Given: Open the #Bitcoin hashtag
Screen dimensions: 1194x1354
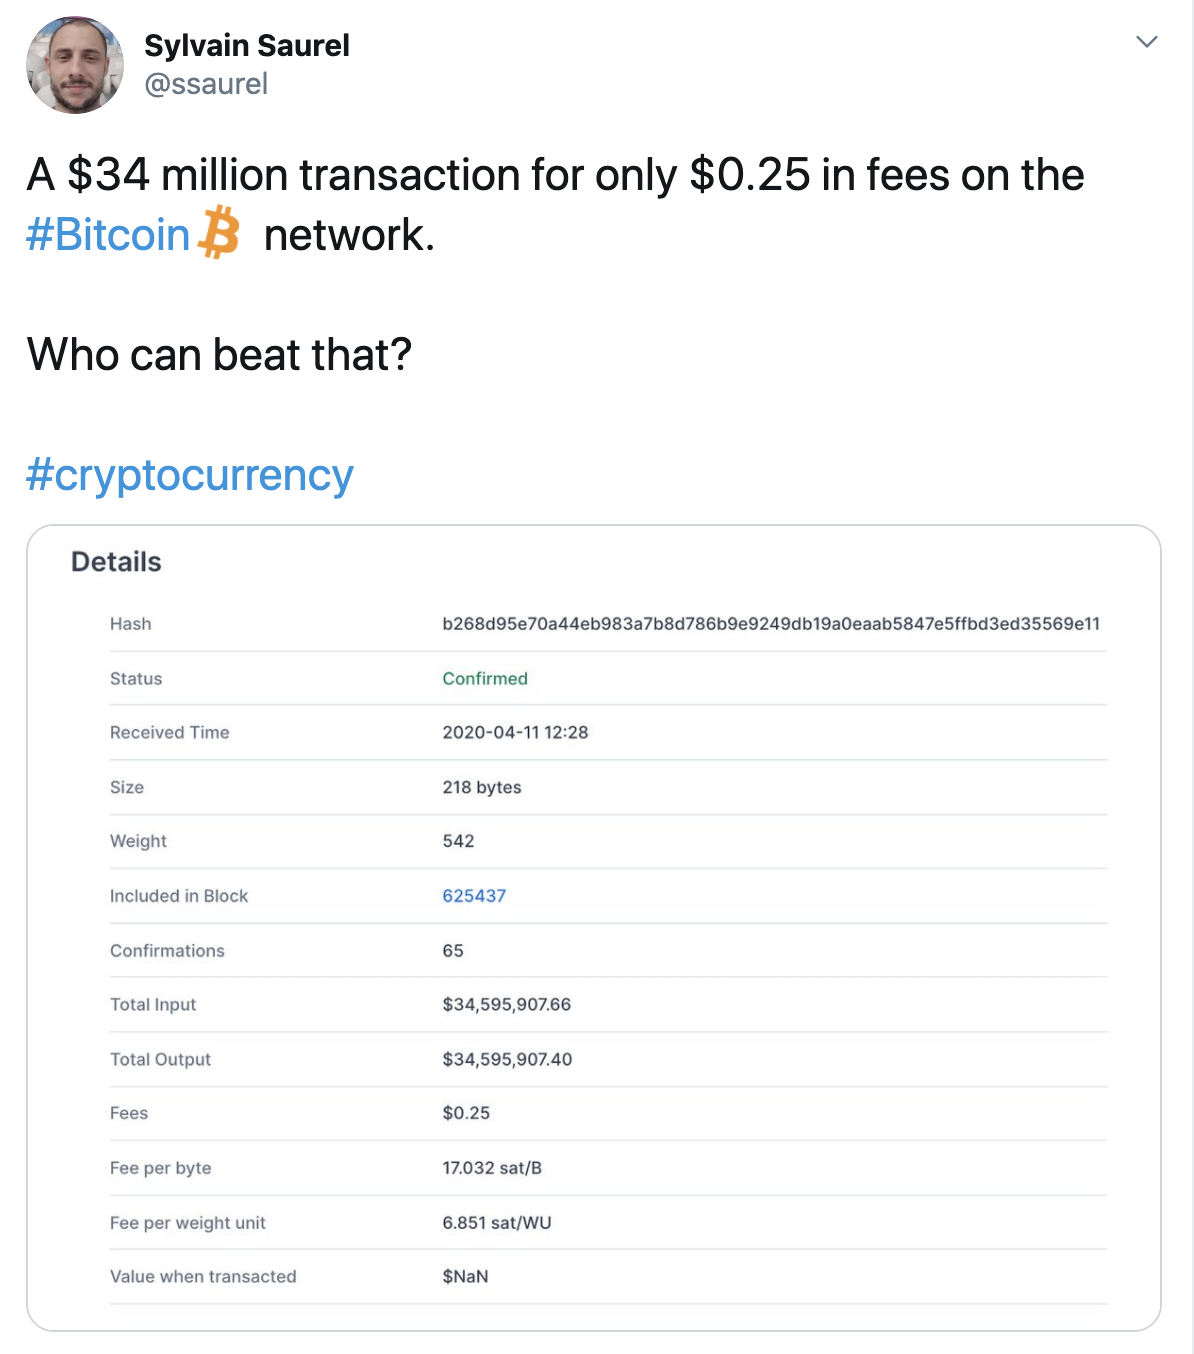Looking at the screenshot, I should (x=108, y=235).
